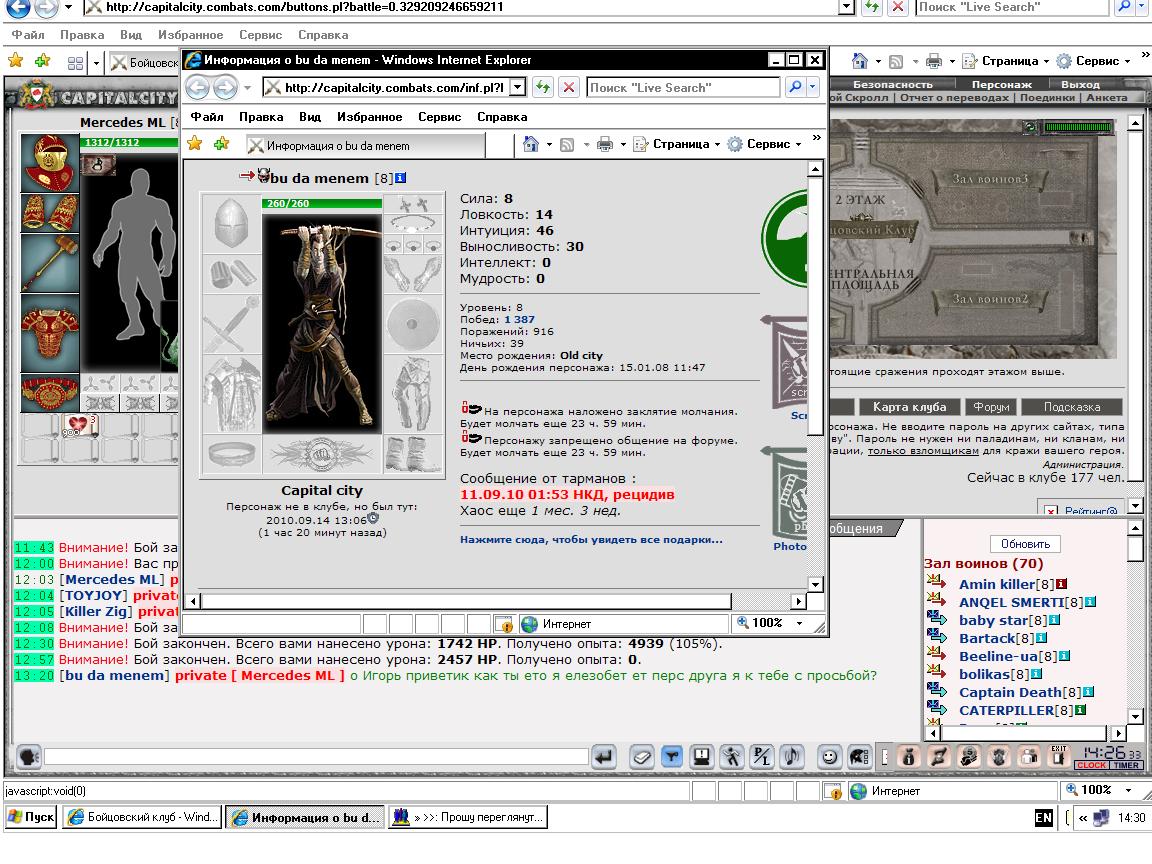Click the chat message input field
The height and width of the screenshot is (864, 1152).
pyautogui.click(x=316, y=757)
